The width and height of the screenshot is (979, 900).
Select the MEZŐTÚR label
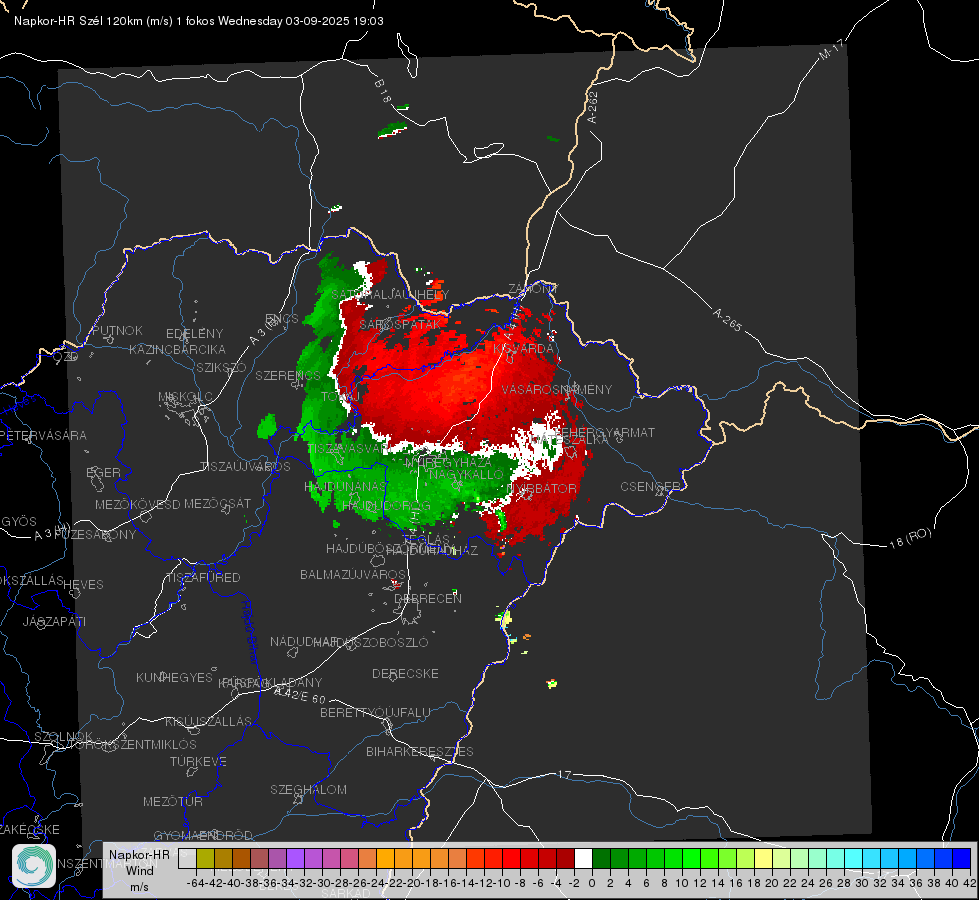click(173, 801)
